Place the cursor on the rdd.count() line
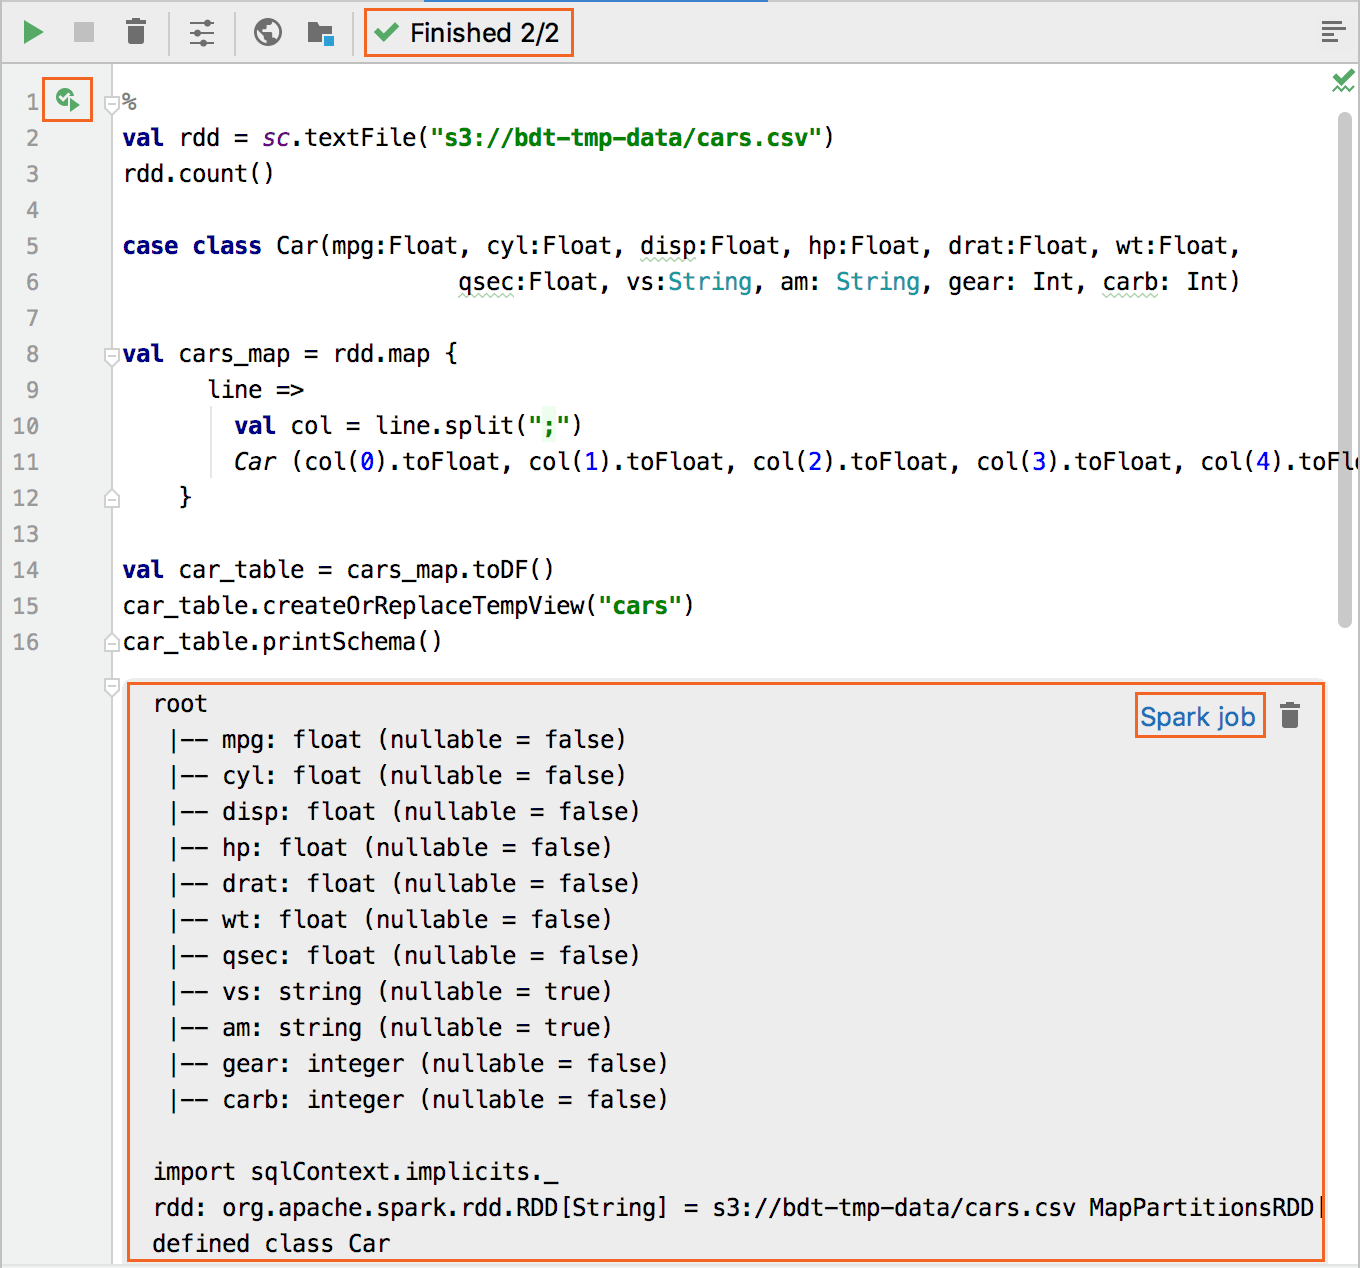 click(200, 174)
